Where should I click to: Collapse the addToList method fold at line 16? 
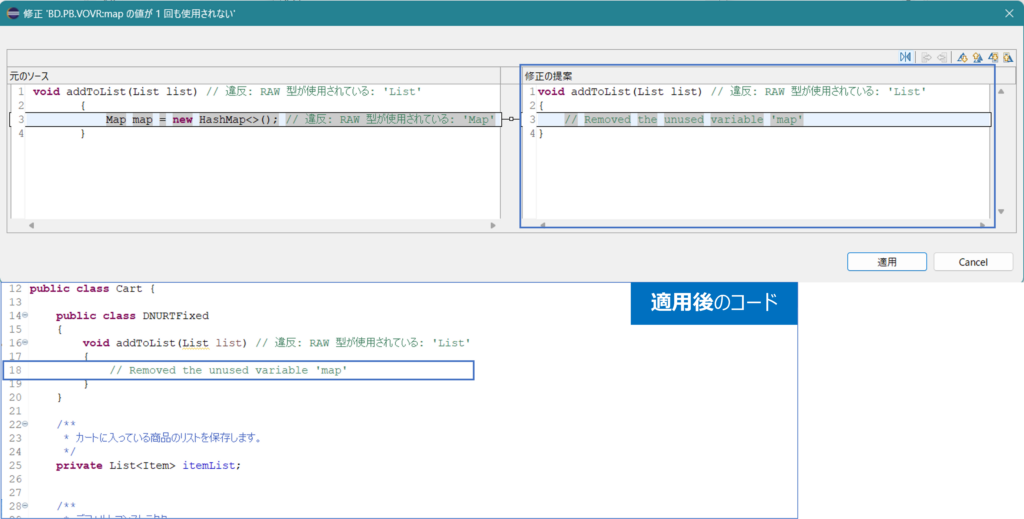click(25, 343)
